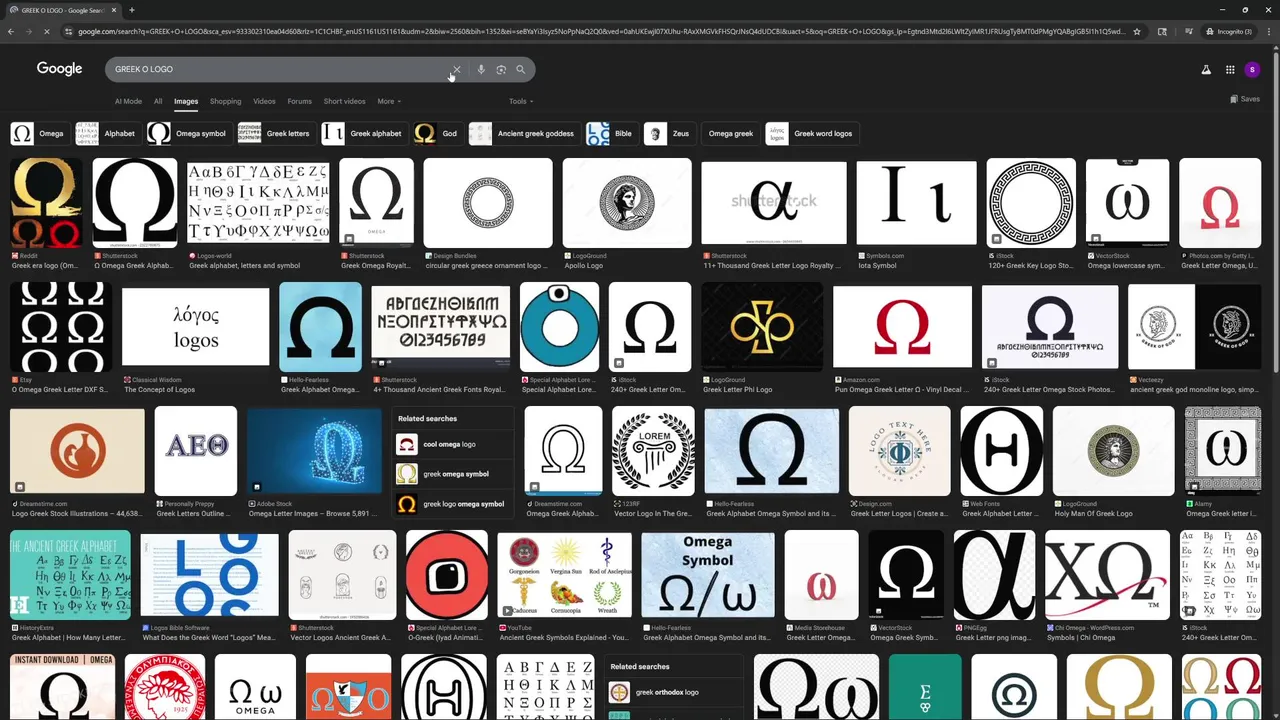Open related search greek orthodox logo

click(674, 692)
